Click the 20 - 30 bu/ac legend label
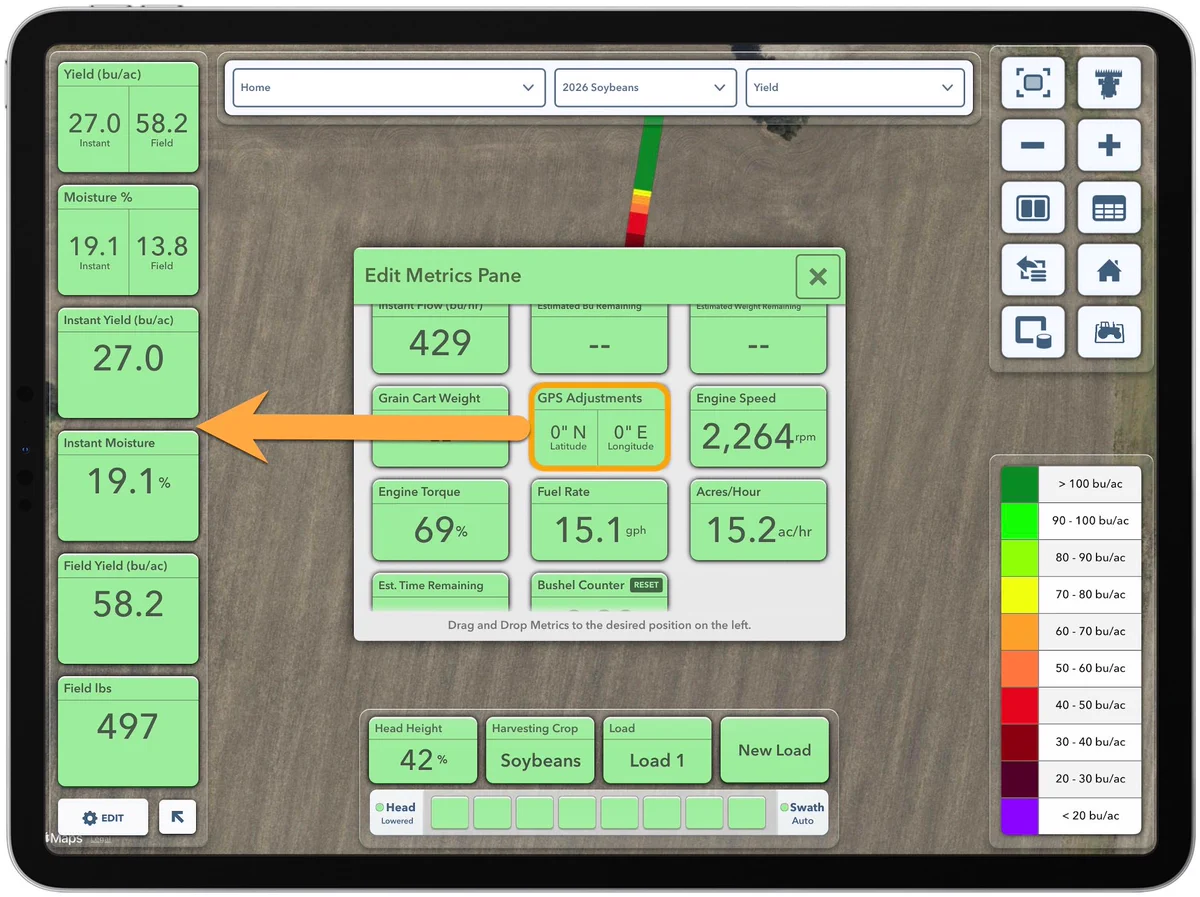The height and width of the screenshot is (897, 1200). pos(1090,779)
